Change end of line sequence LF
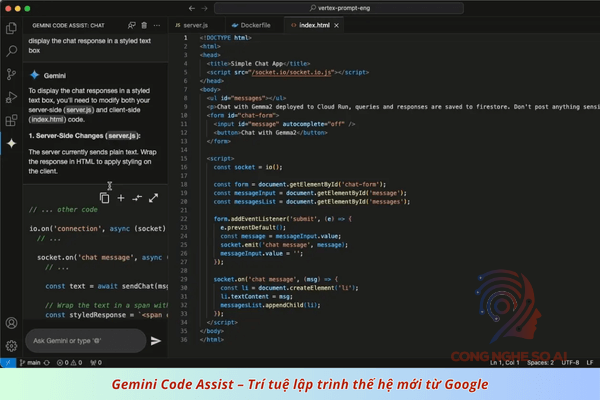 point(590,362)
